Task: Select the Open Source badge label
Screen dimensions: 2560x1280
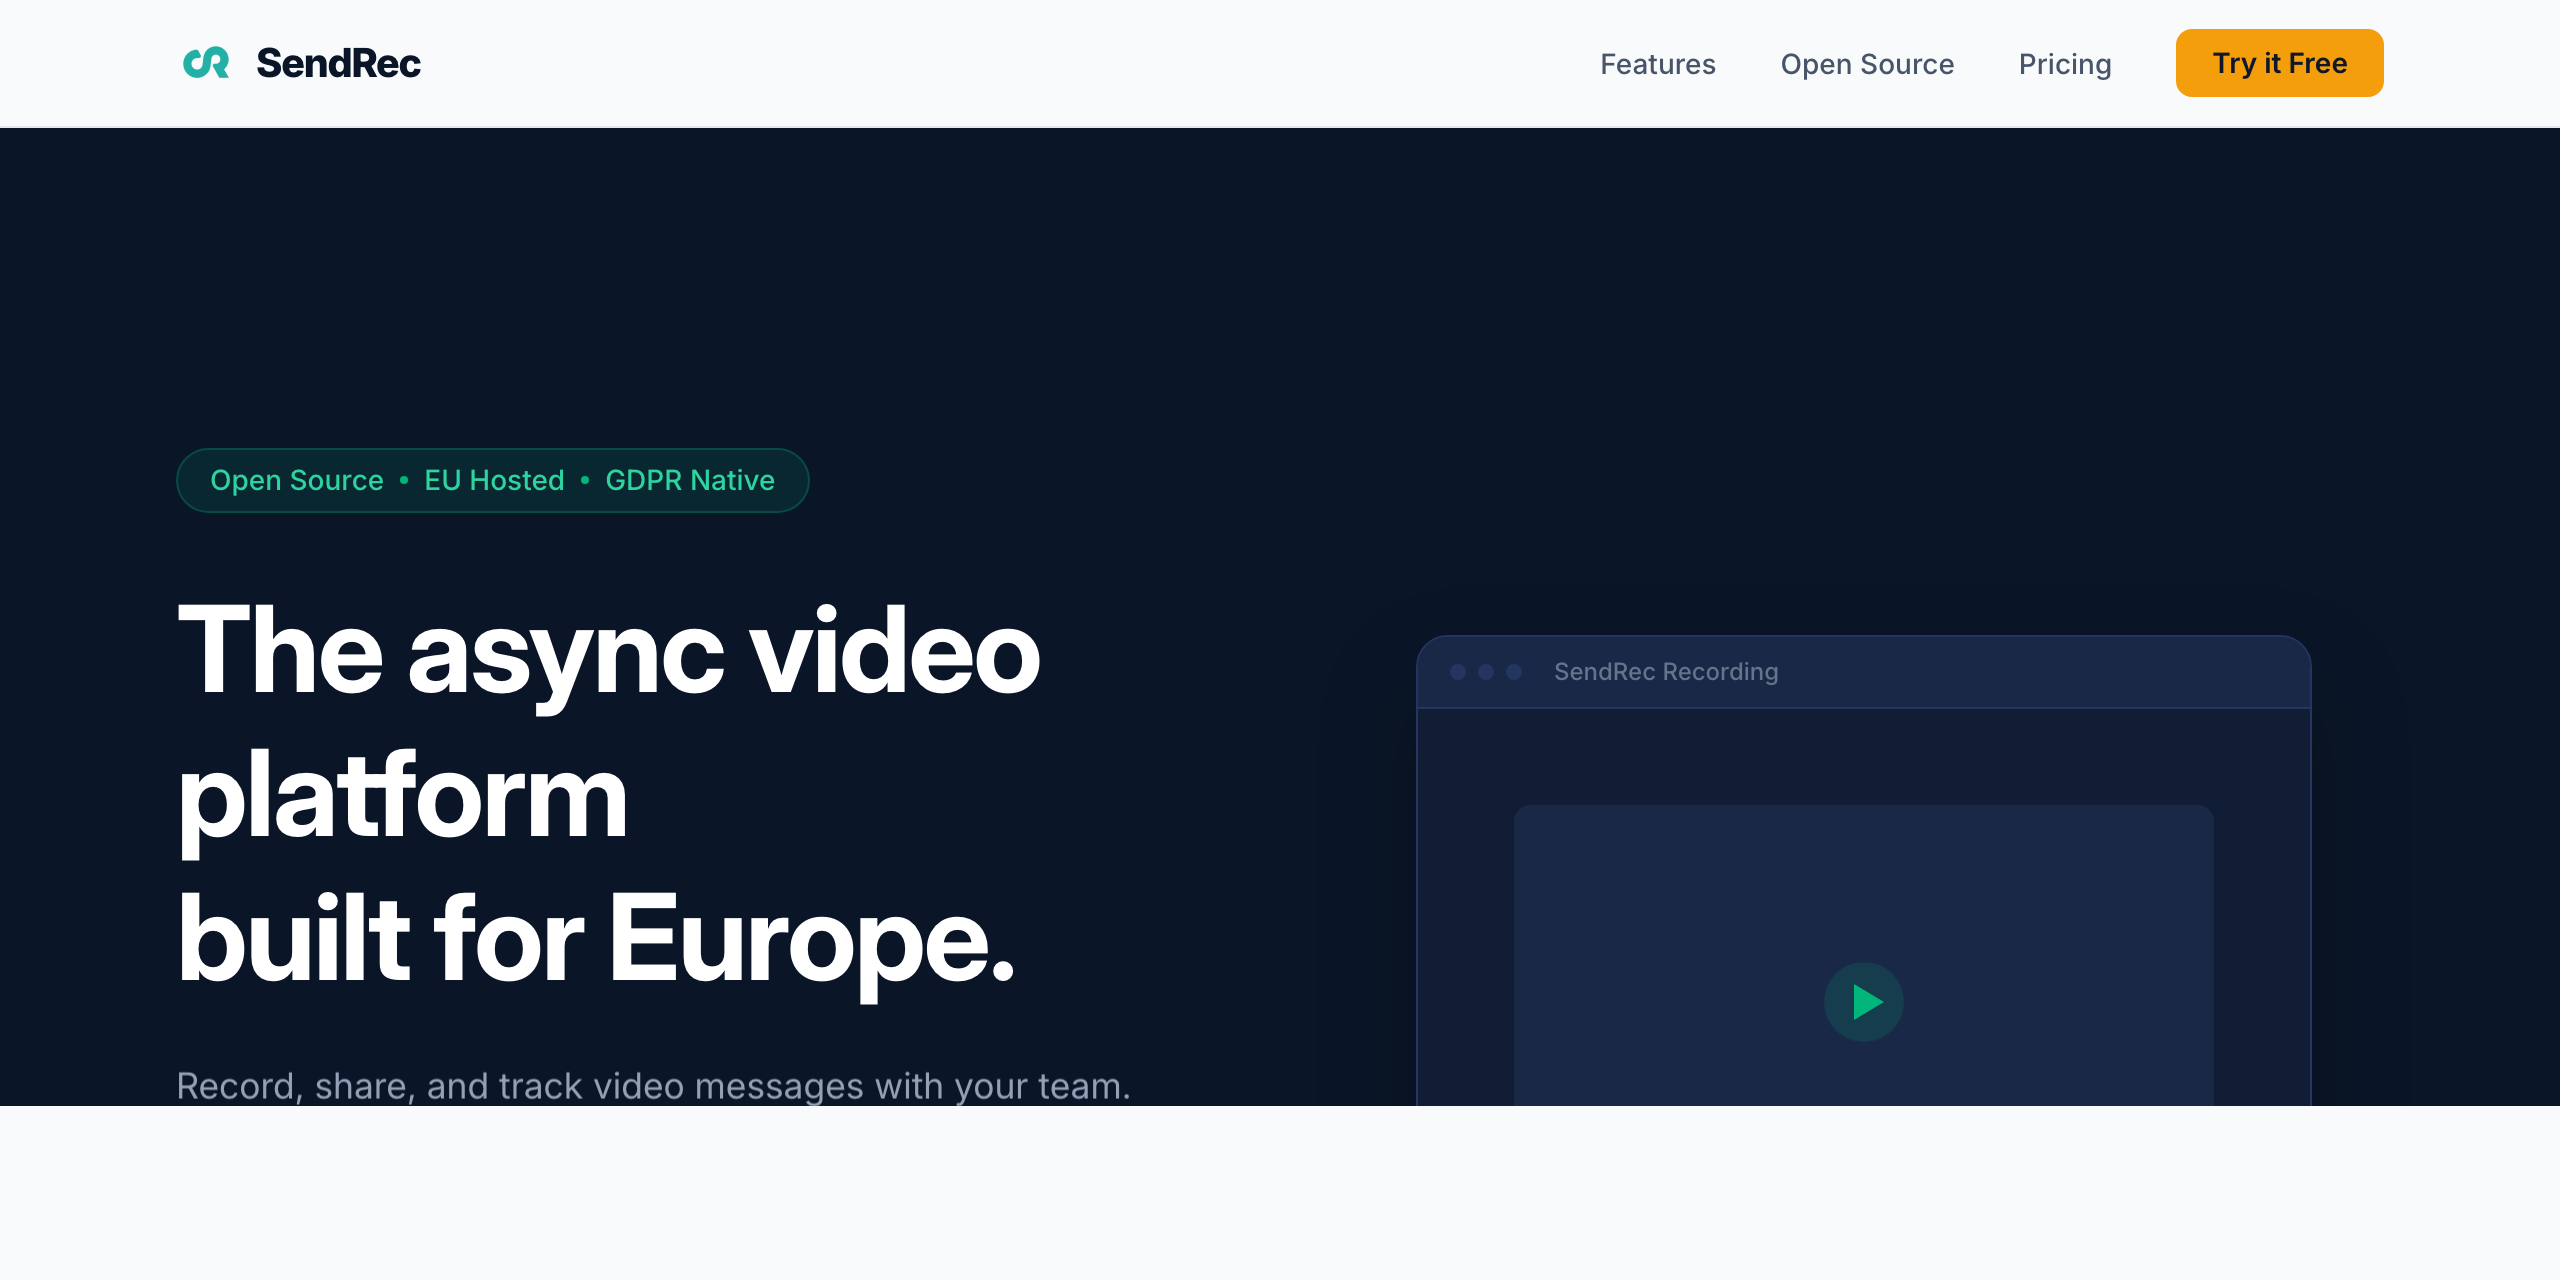Action: click(x=296, y=480)
